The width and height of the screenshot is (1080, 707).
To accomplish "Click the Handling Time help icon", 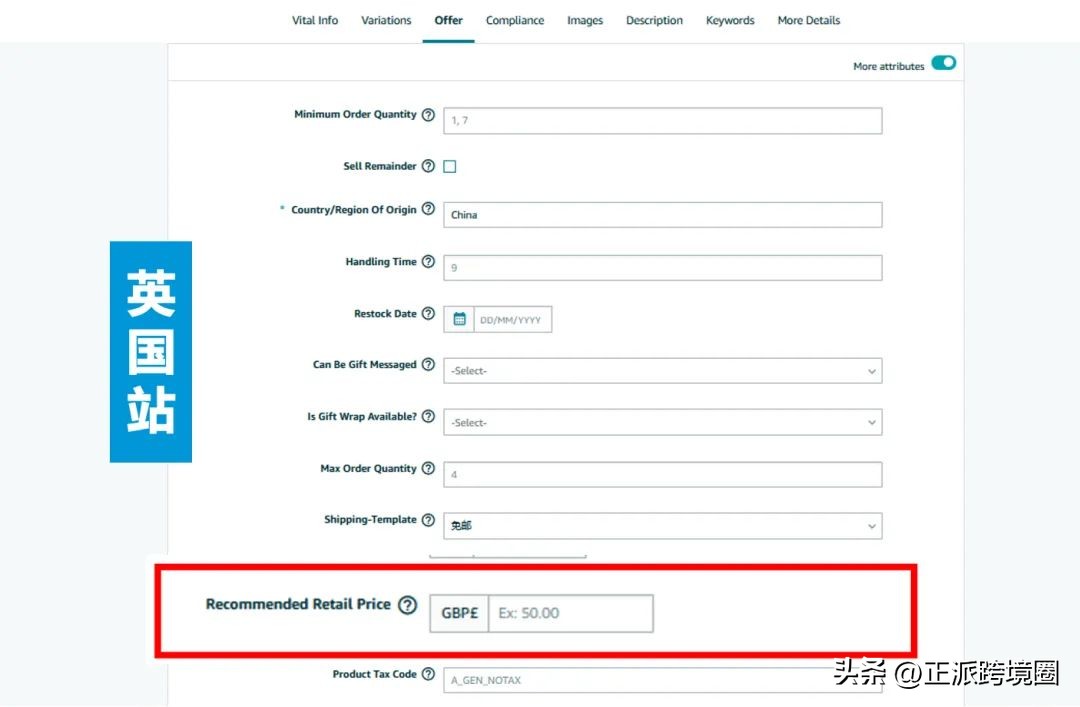I will (x=429, y=261).
